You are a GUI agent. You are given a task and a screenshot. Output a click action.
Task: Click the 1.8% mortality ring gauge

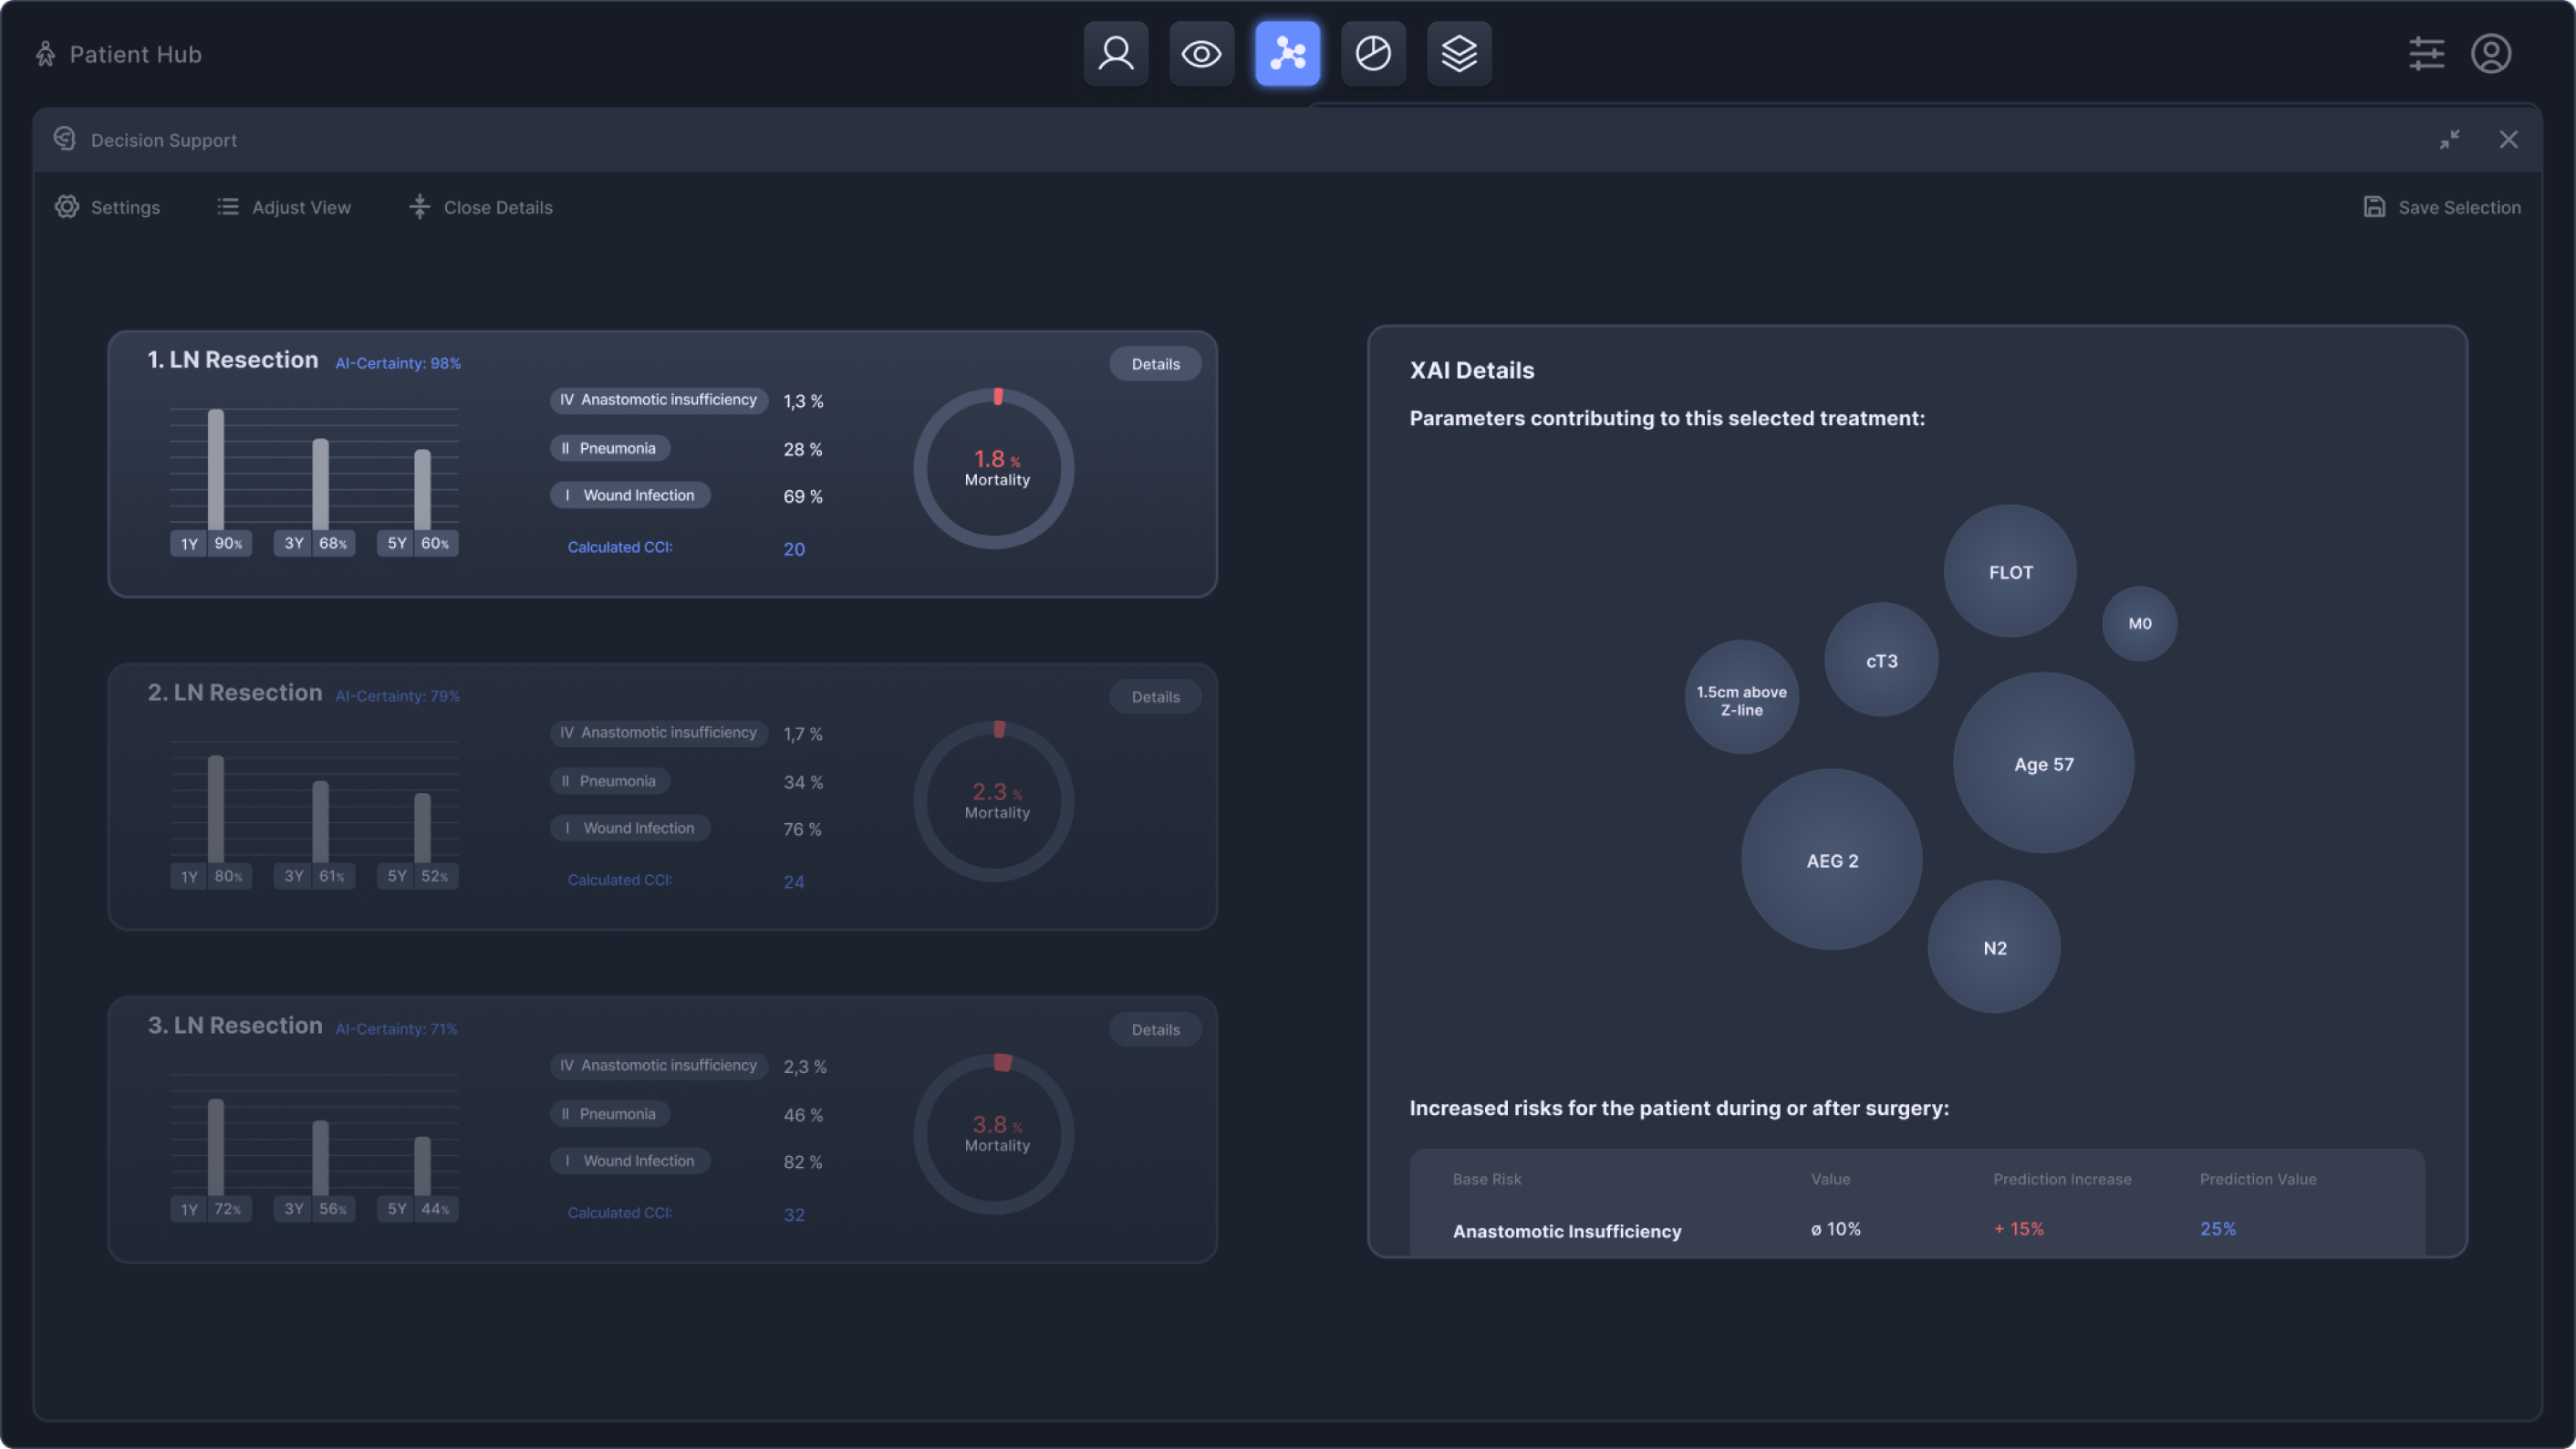coord(994,468)
